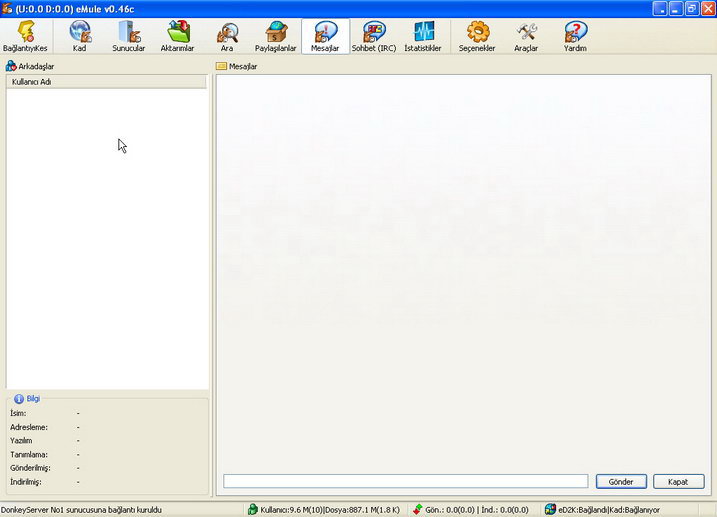
Task: Click the Bilgi info icon
Action: (18, 399)
